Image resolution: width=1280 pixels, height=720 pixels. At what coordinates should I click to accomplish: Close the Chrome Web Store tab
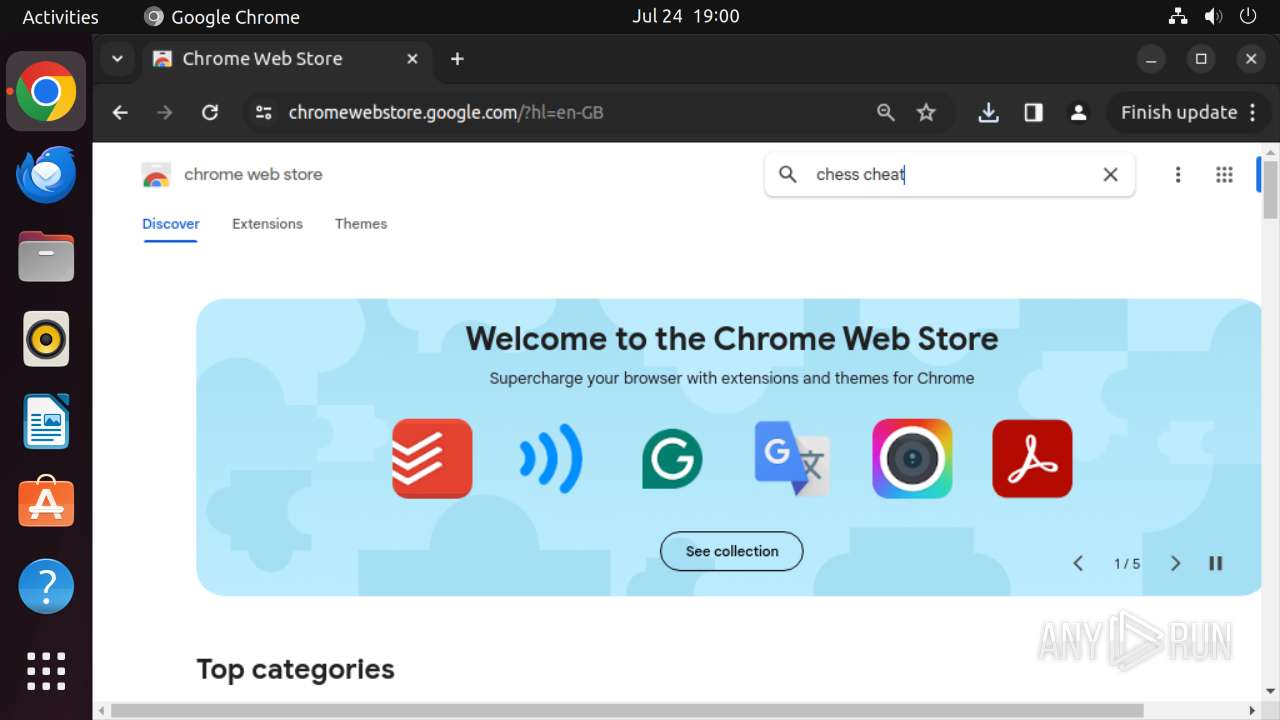[x=412, y=59]
